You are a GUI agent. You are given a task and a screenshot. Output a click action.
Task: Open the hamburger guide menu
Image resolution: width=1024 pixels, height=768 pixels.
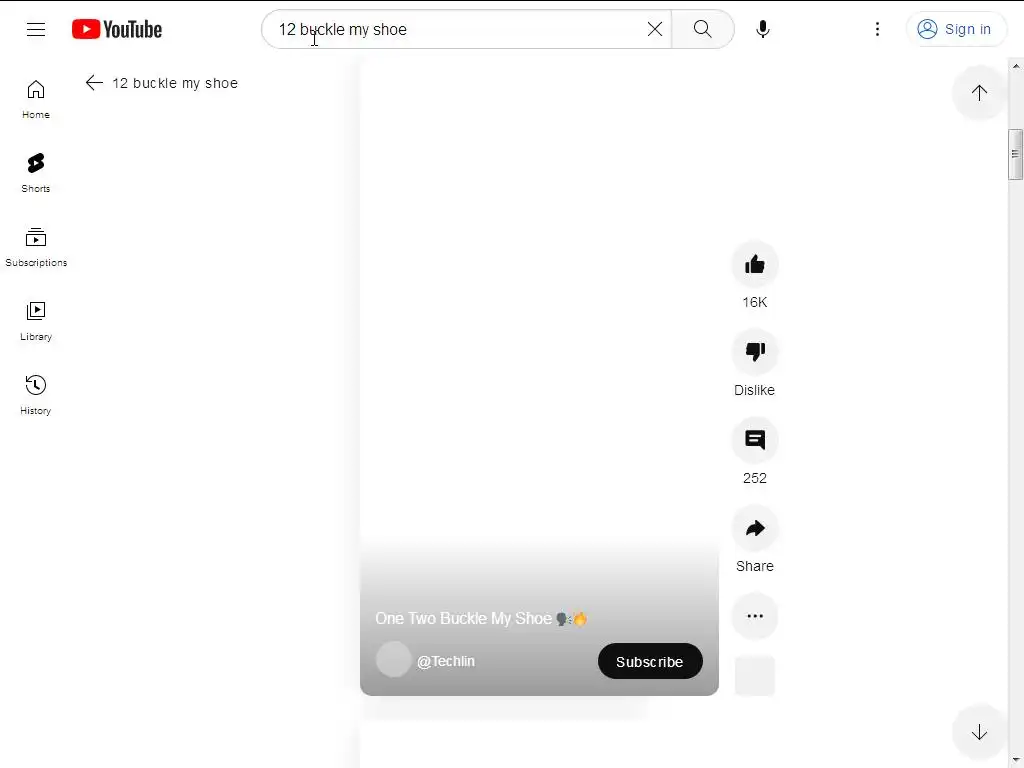coord(36,29)
